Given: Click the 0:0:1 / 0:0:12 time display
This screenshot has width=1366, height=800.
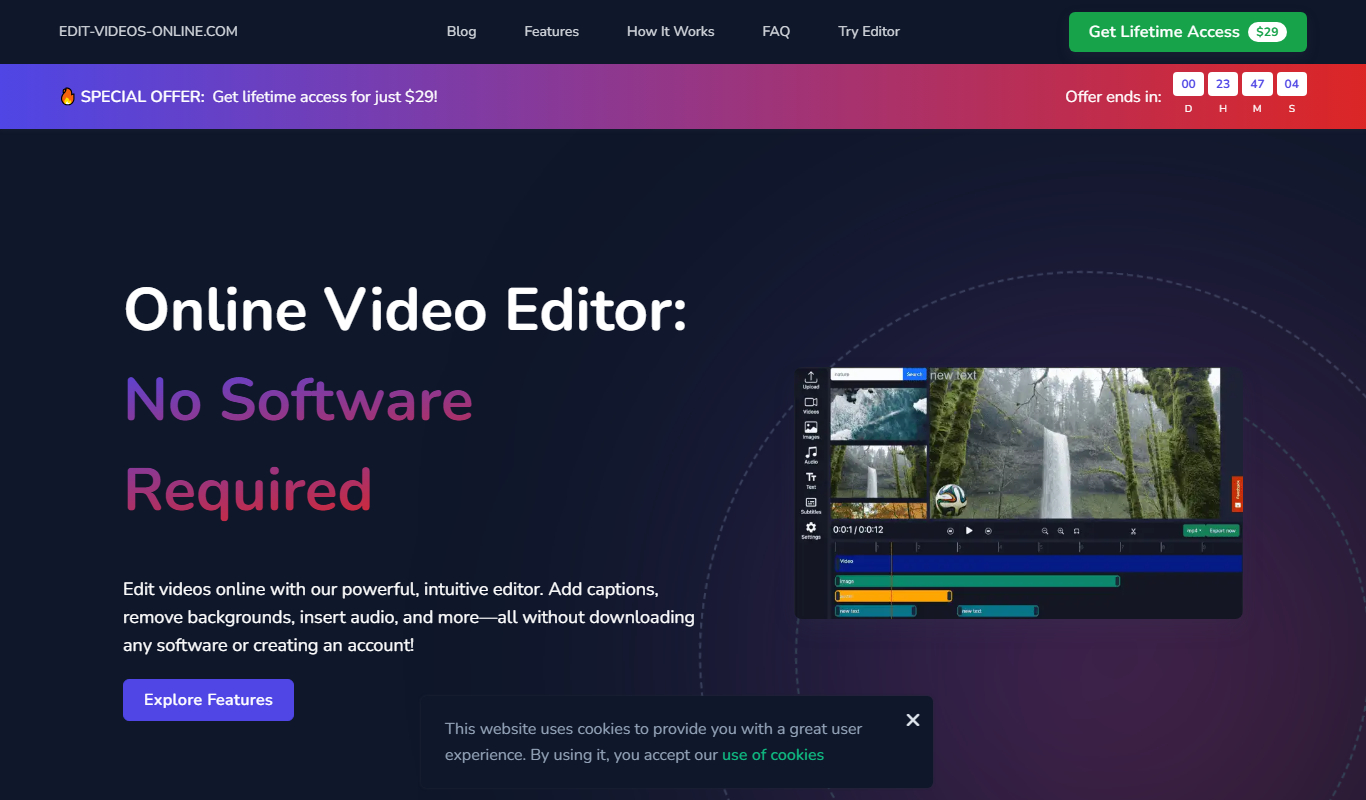Looking at the screenshot, I should coord(858,530).
